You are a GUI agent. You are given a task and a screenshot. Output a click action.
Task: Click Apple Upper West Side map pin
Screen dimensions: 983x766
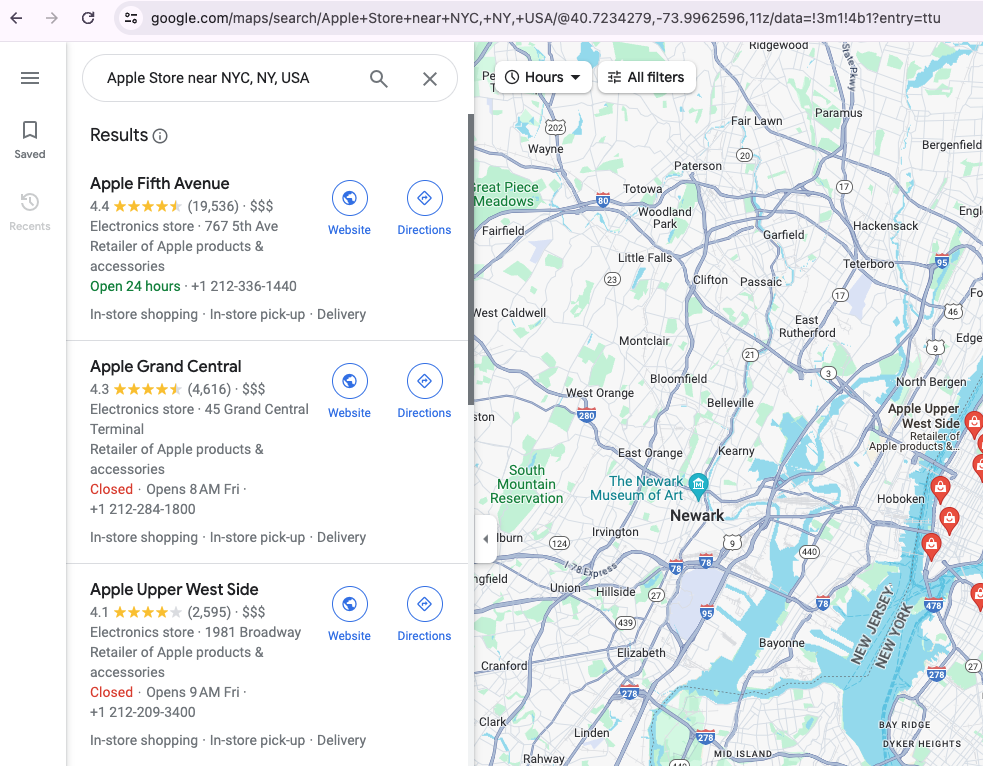coord(973,423)
